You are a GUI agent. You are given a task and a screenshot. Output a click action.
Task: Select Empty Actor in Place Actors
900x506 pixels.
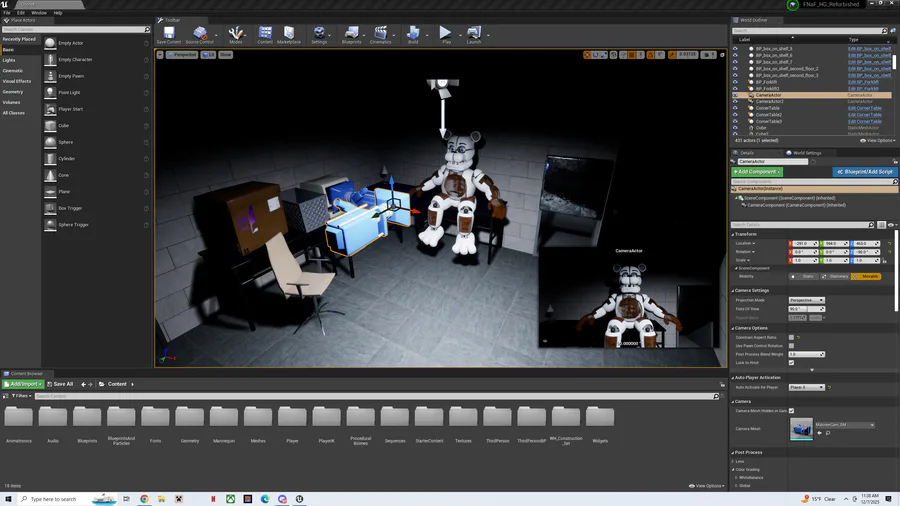pyautogui.click(x=96, y=43)
